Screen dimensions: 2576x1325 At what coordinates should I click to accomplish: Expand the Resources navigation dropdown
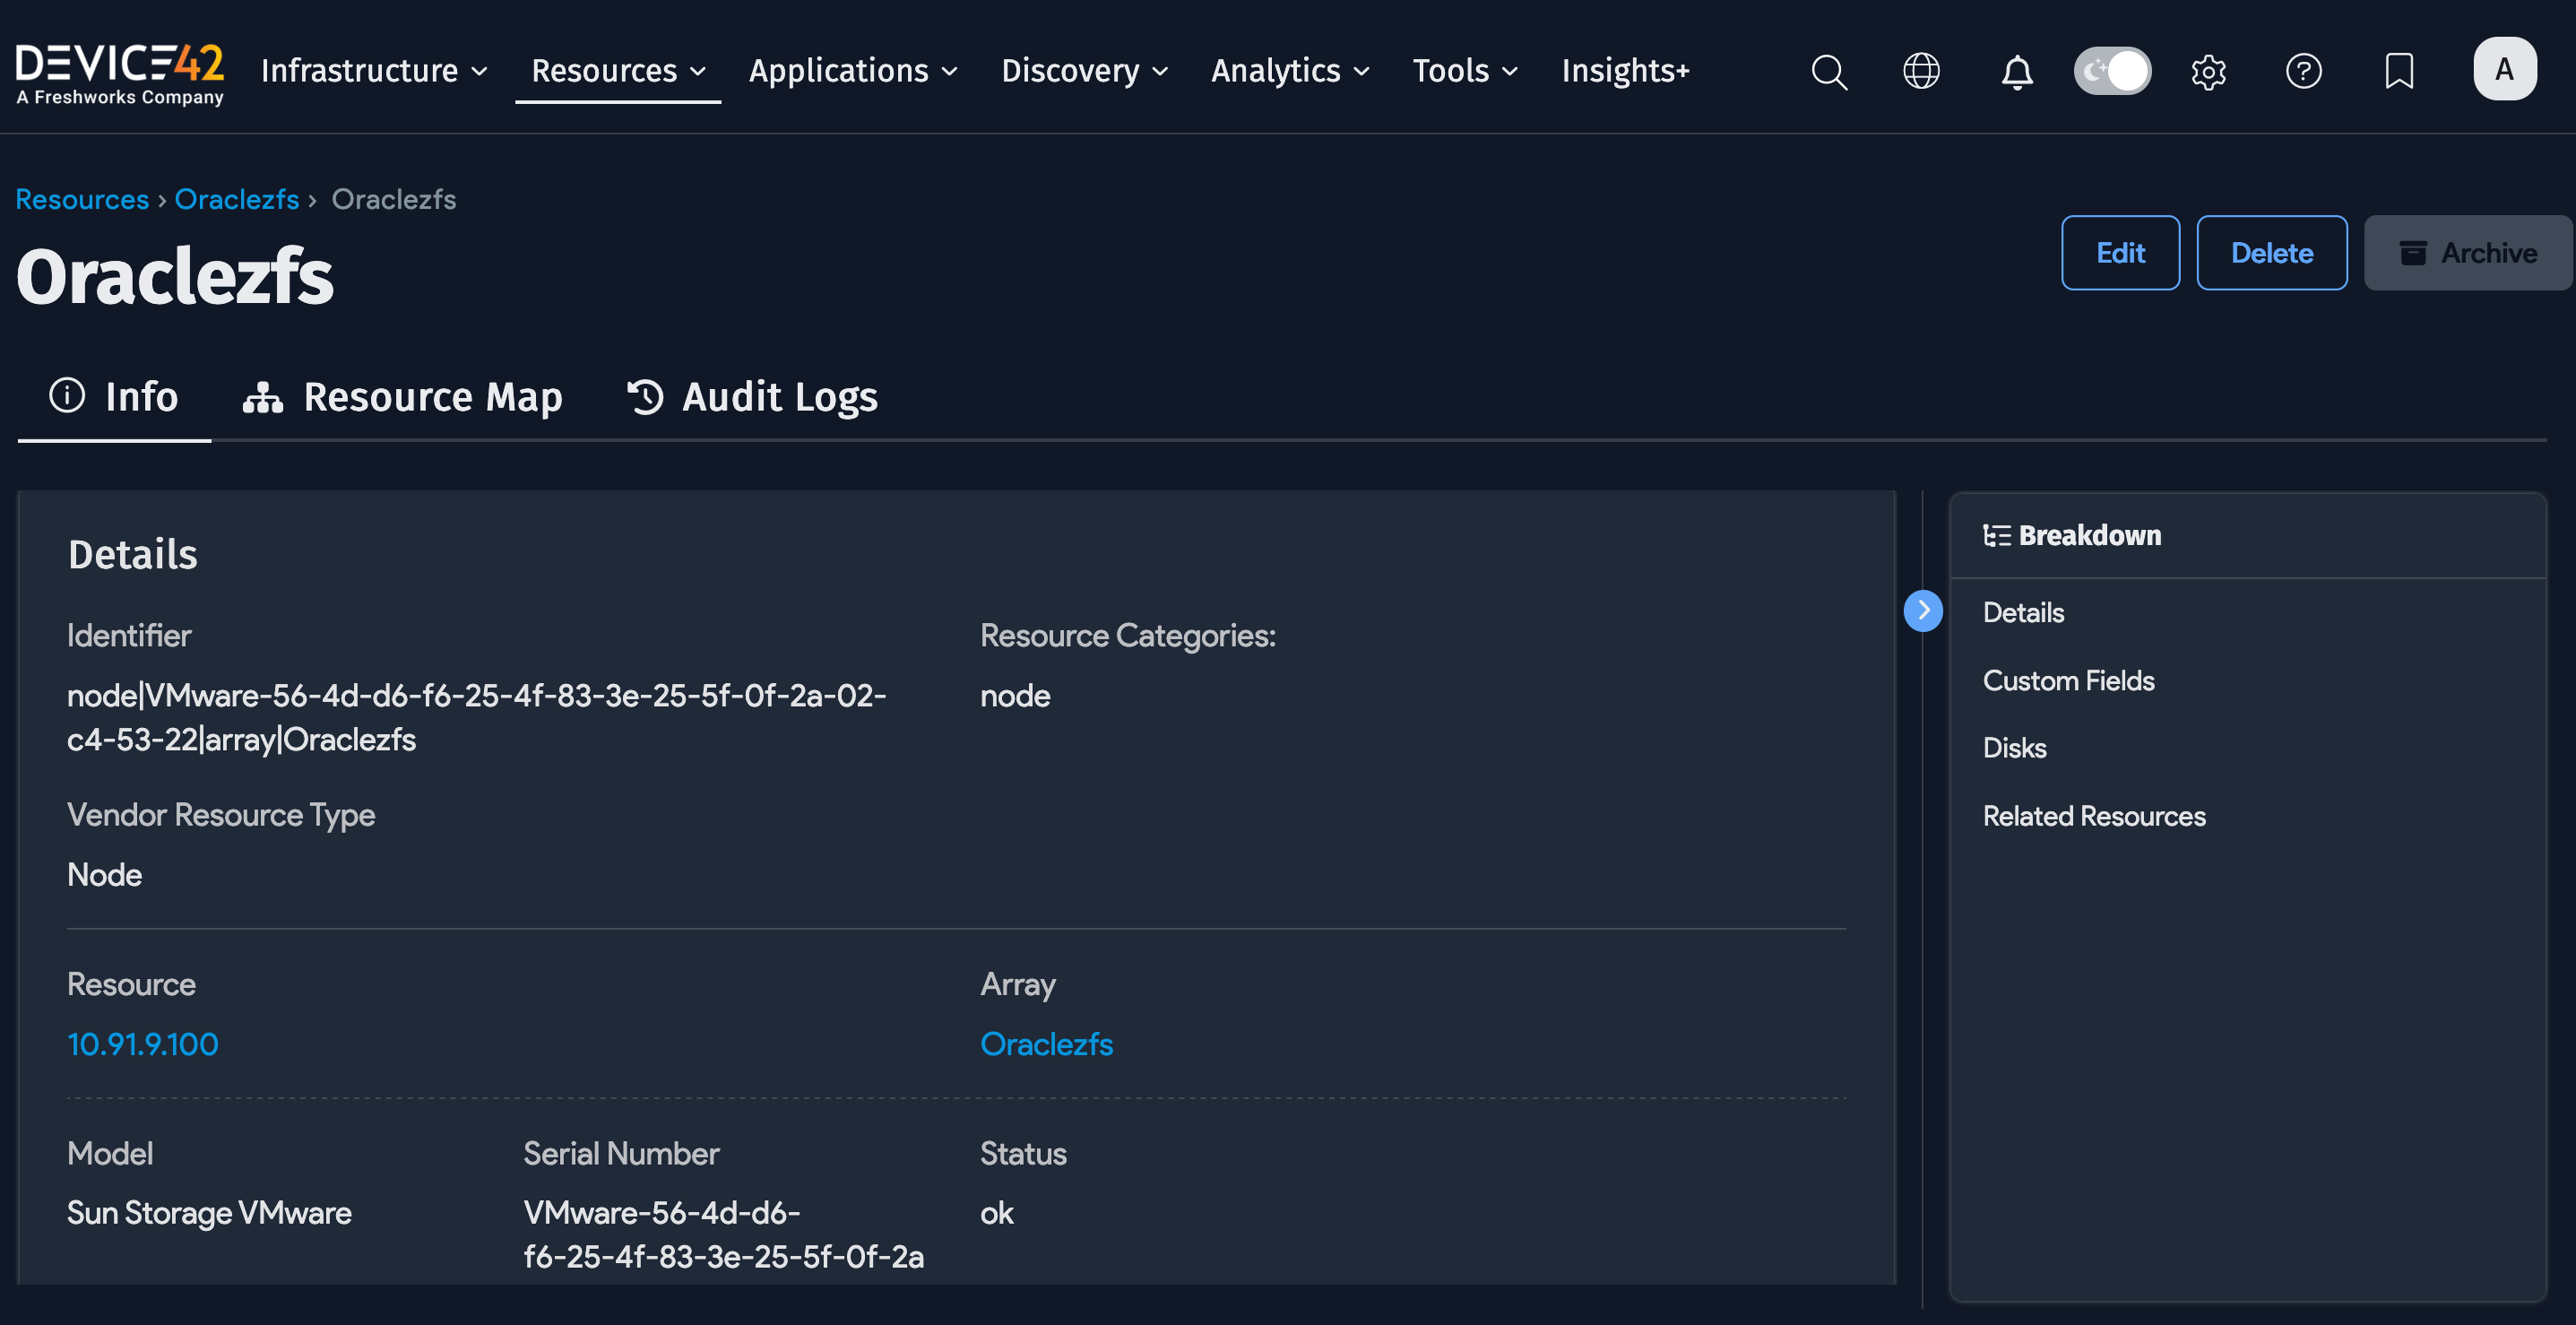(x=617, y=70)
